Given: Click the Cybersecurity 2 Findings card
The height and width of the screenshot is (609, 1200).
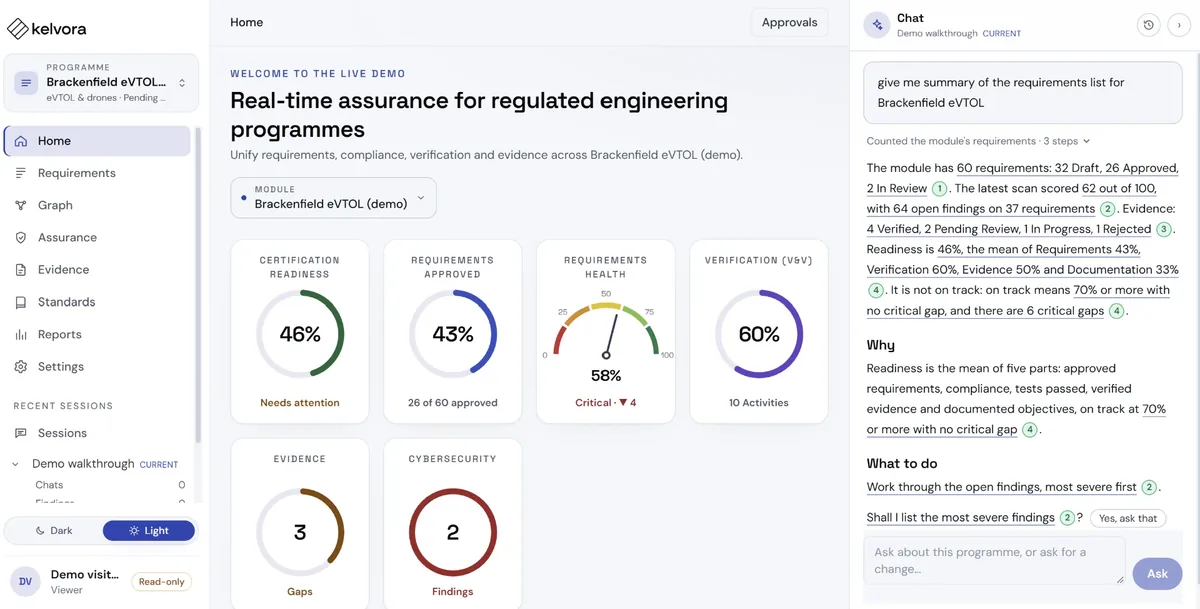Looking at the screenshot, I should (453, 523).
